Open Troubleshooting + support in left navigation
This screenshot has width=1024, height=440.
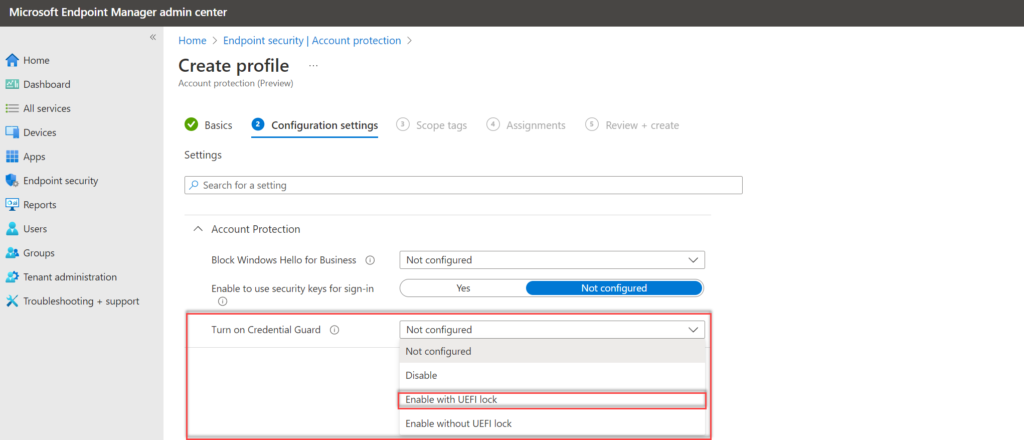click(x=82, y=301)
